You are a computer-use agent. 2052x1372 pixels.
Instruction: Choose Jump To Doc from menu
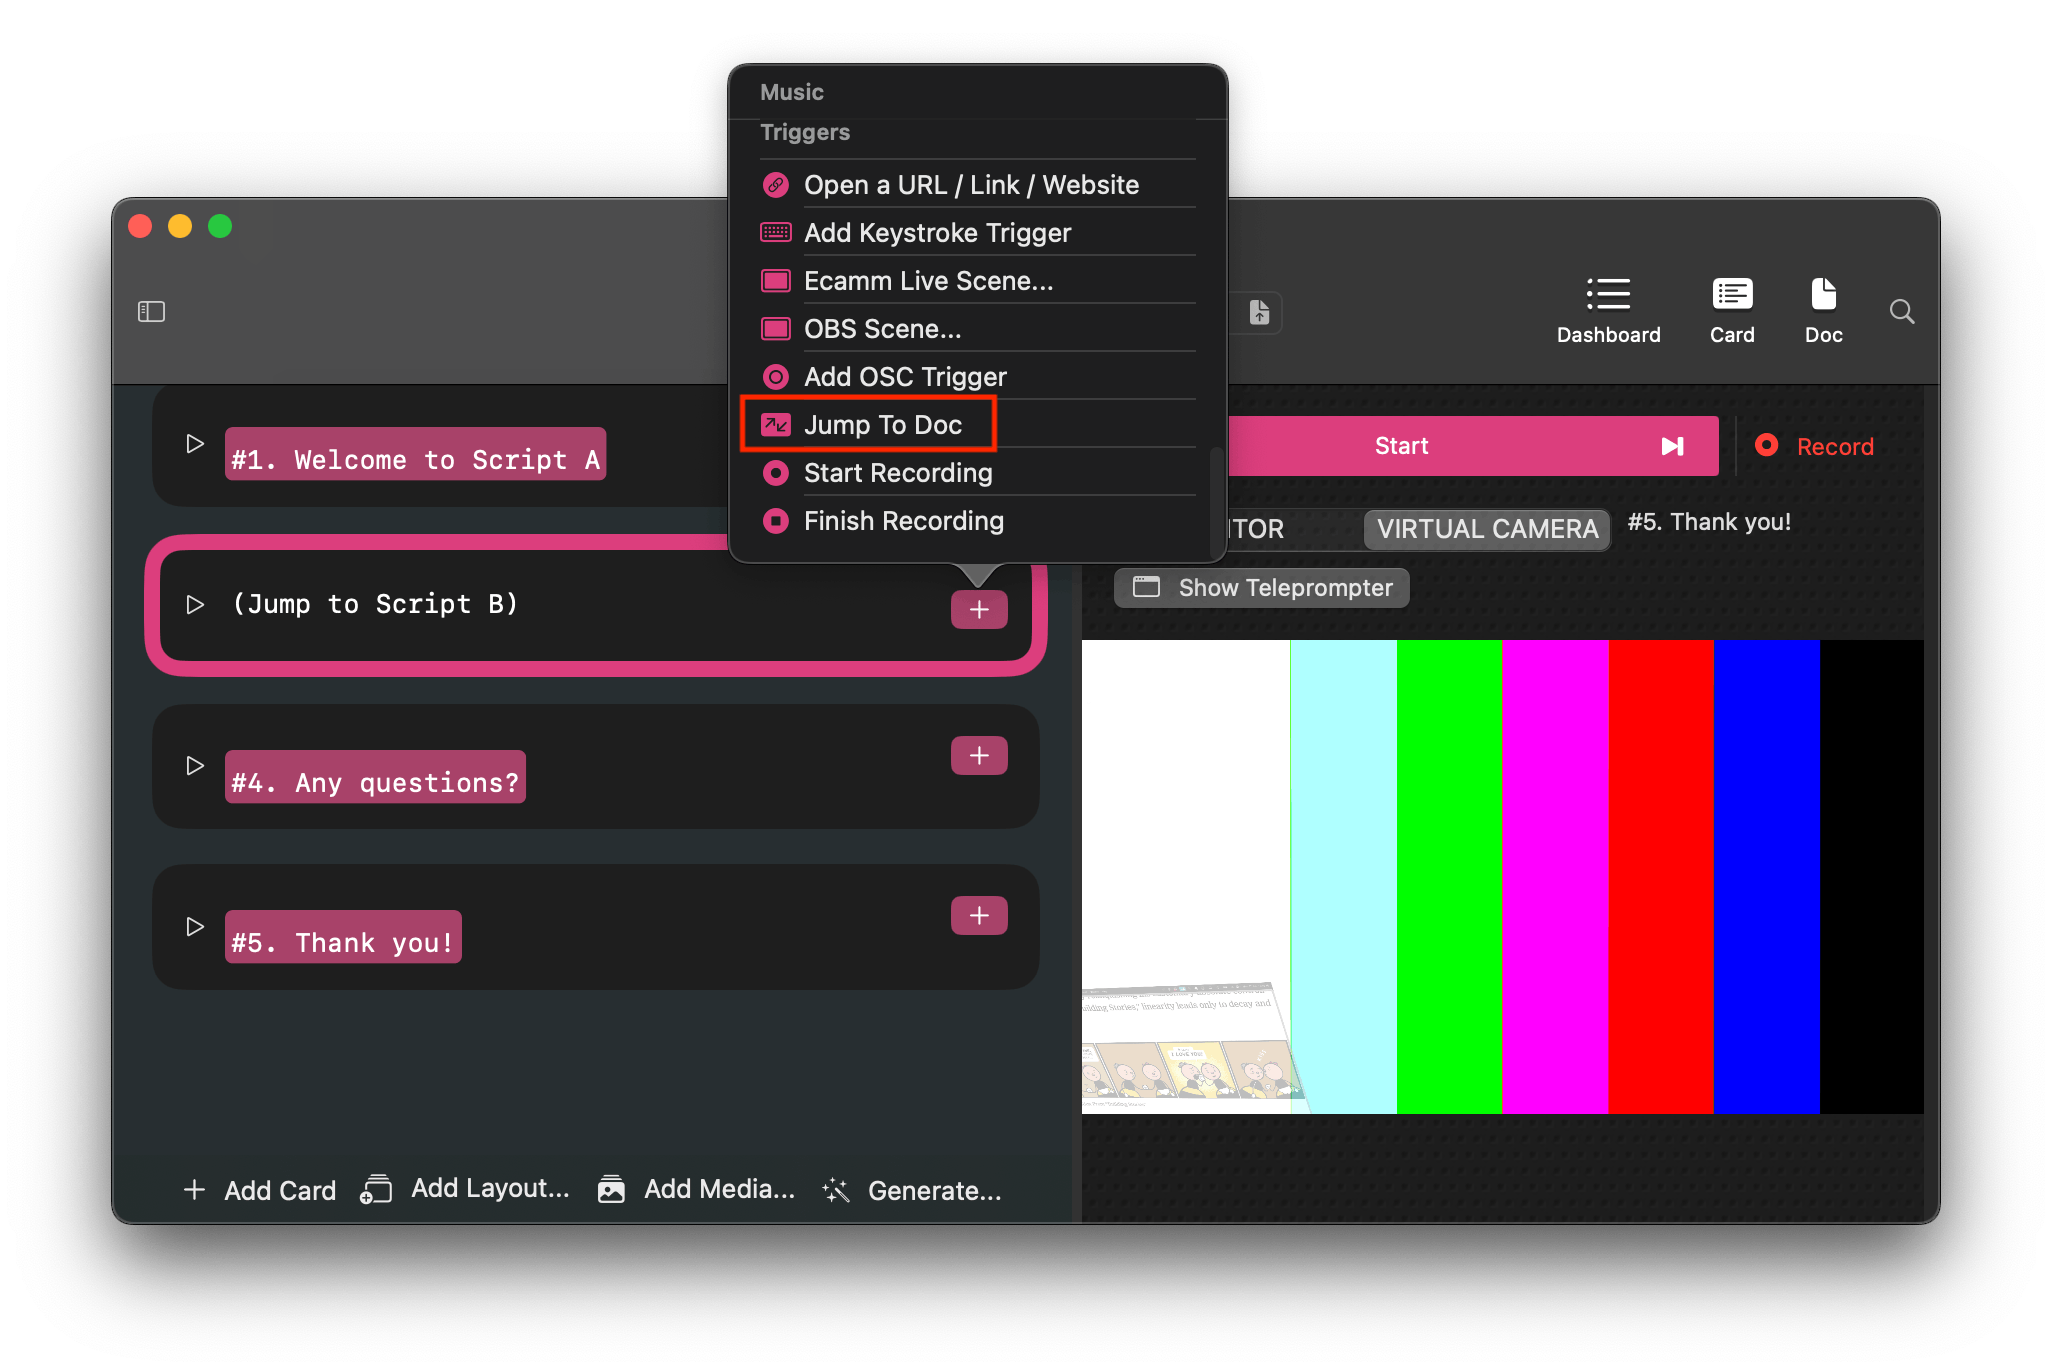tap(882, 425)
